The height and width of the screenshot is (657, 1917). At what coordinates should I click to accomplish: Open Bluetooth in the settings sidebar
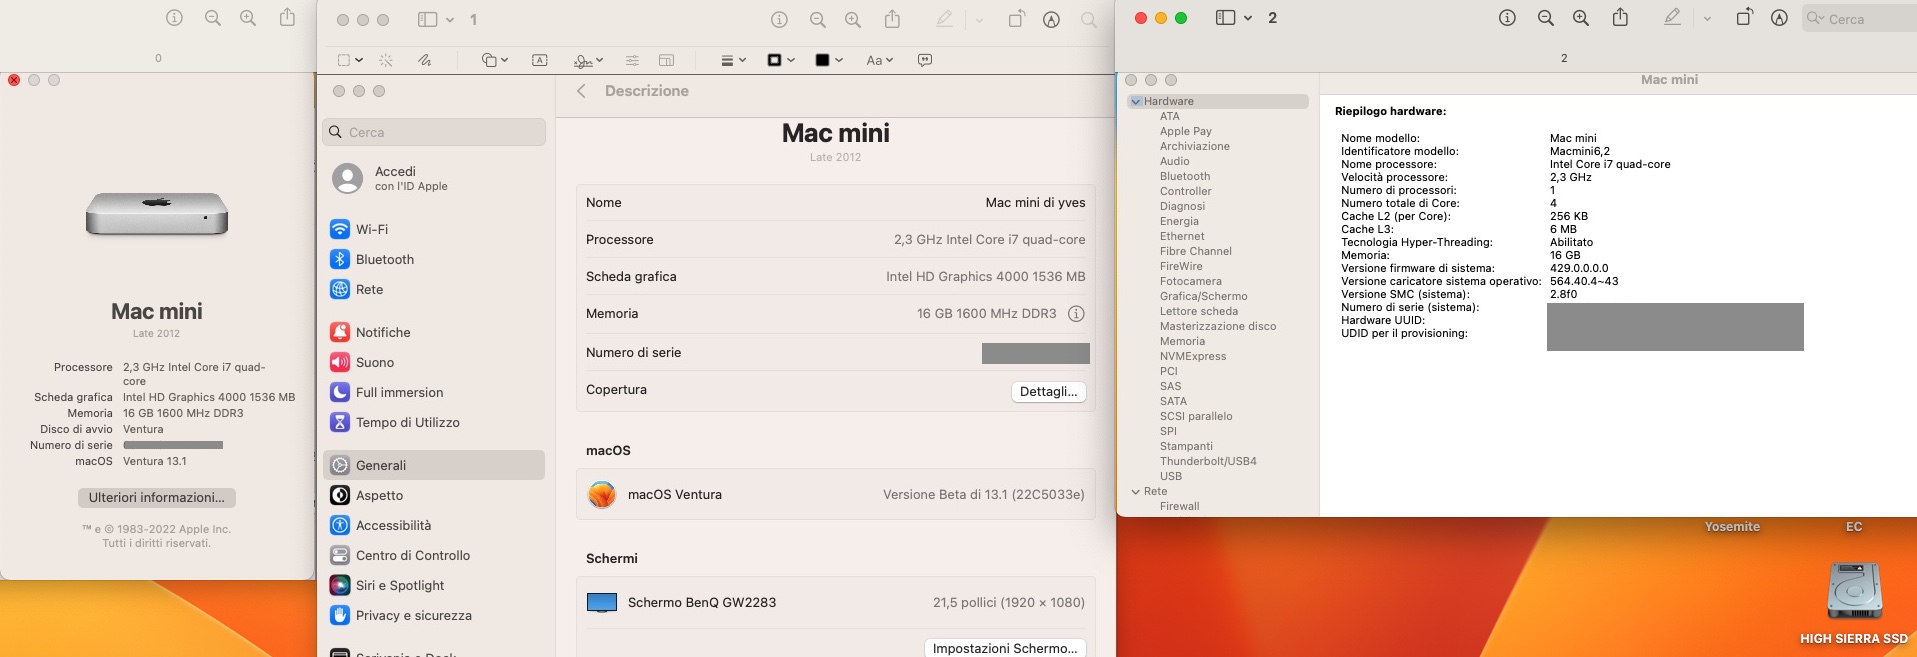434,259
